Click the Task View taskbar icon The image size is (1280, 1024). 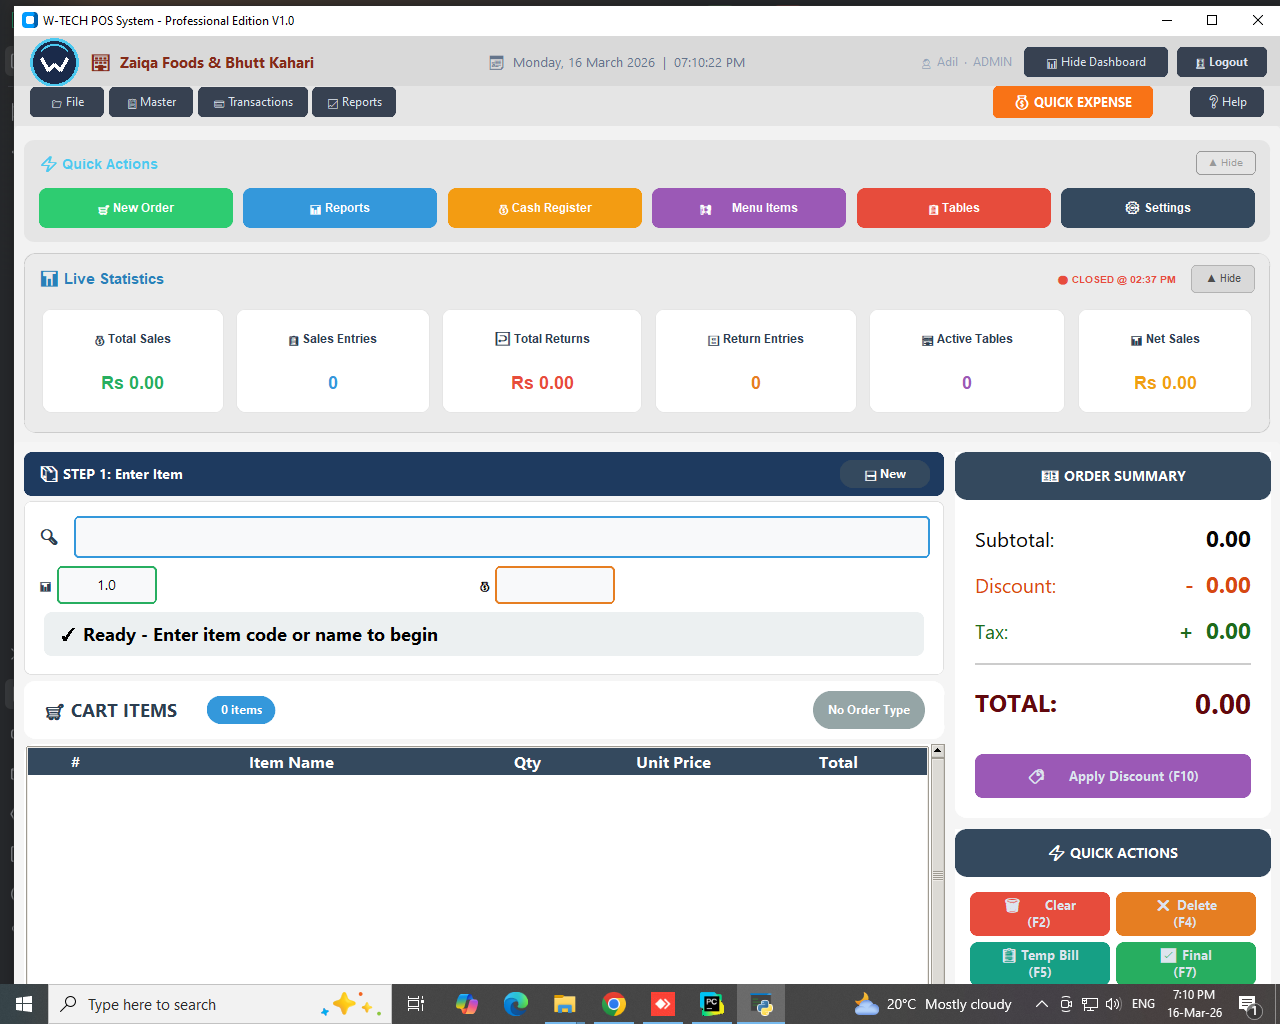416,1004
